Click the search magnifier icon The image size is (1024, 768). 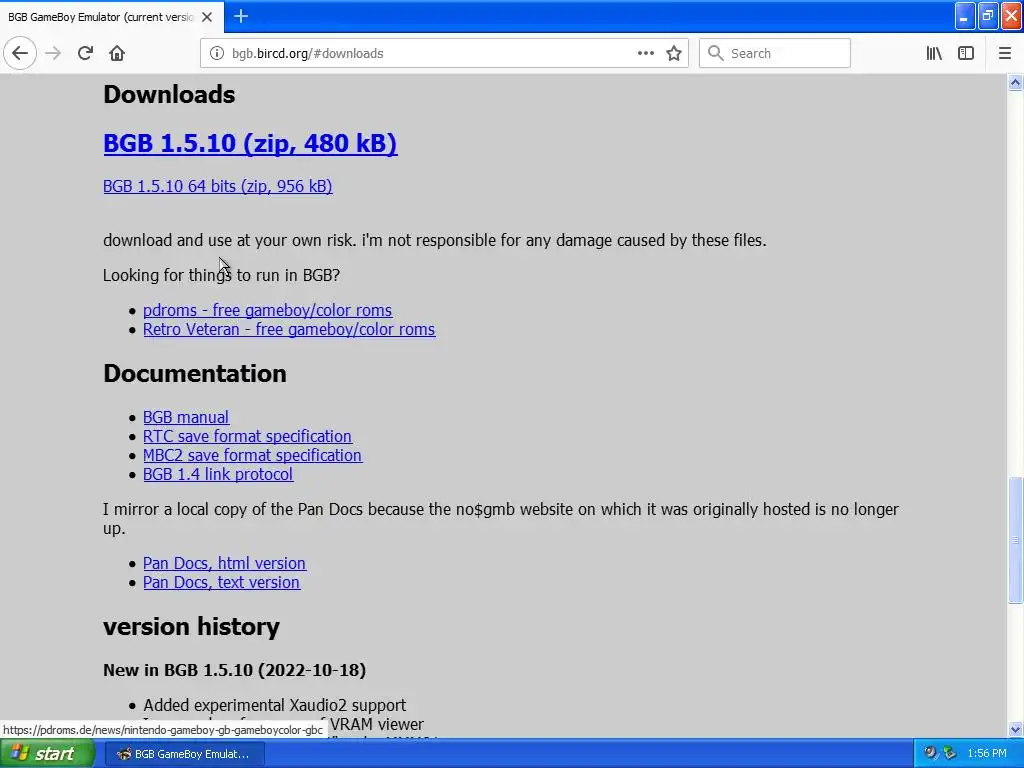[x=716, y=53]
